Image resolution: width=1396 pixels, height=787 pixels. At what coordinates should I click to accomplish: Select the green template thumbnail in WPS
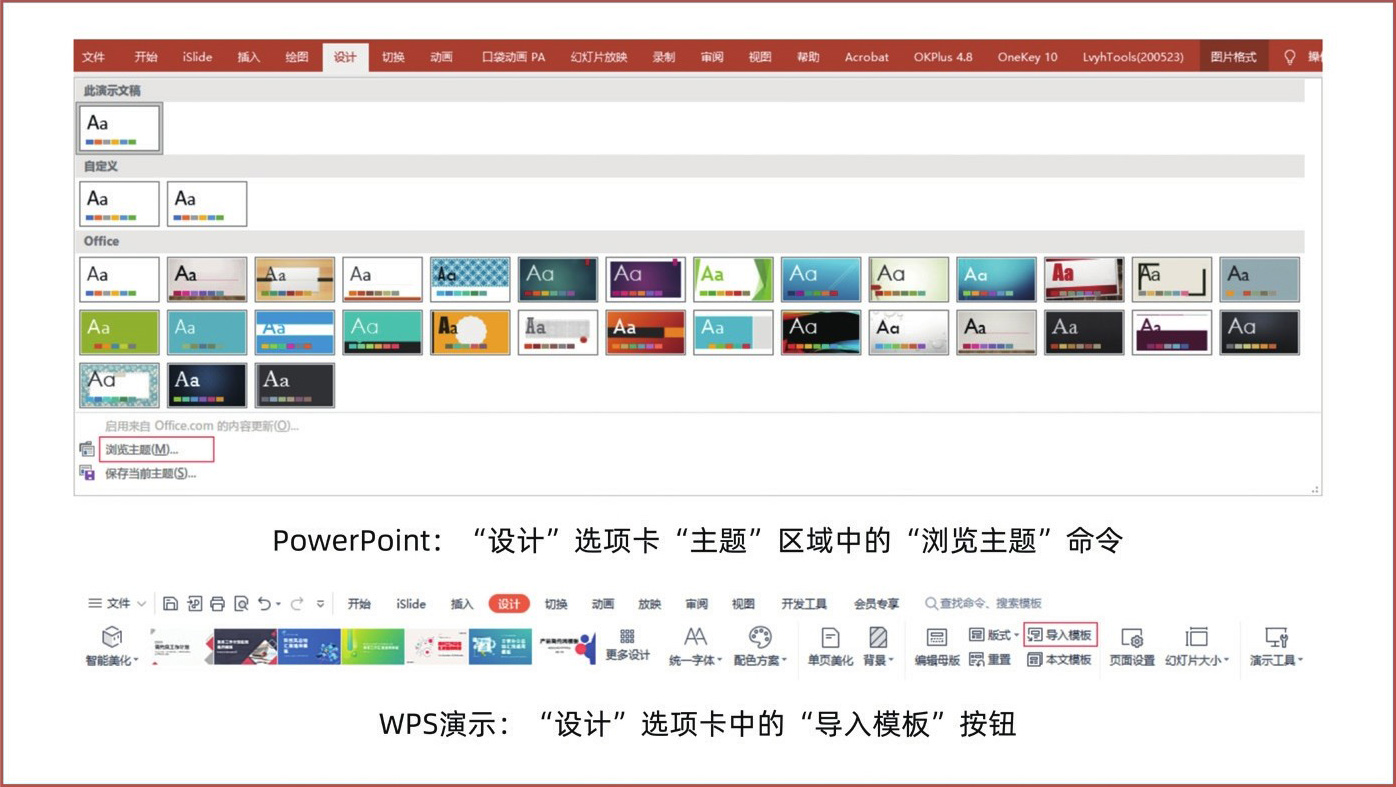point(372,646)
